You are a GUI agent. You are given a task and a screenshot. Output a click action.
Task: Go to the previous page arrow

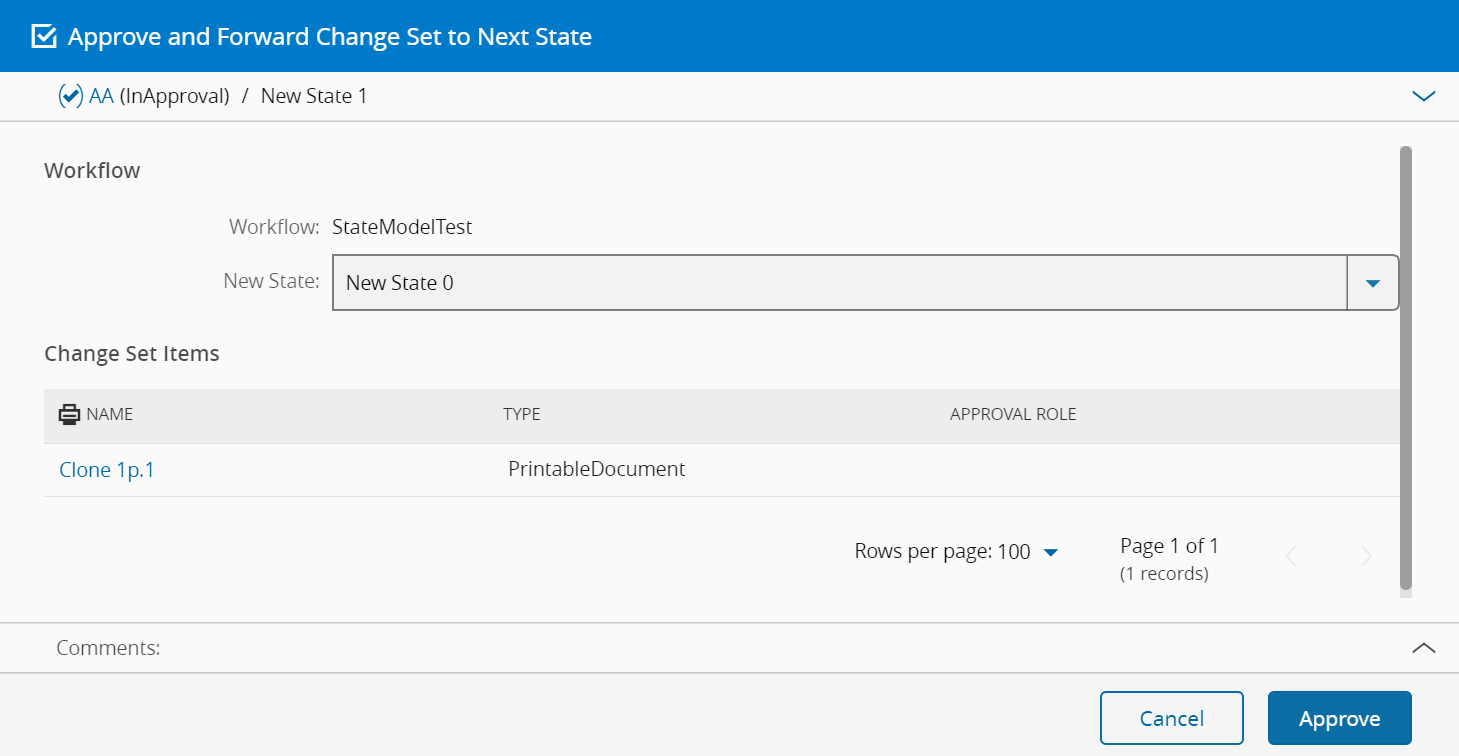pyautogui.click(x=1291, y=557)
